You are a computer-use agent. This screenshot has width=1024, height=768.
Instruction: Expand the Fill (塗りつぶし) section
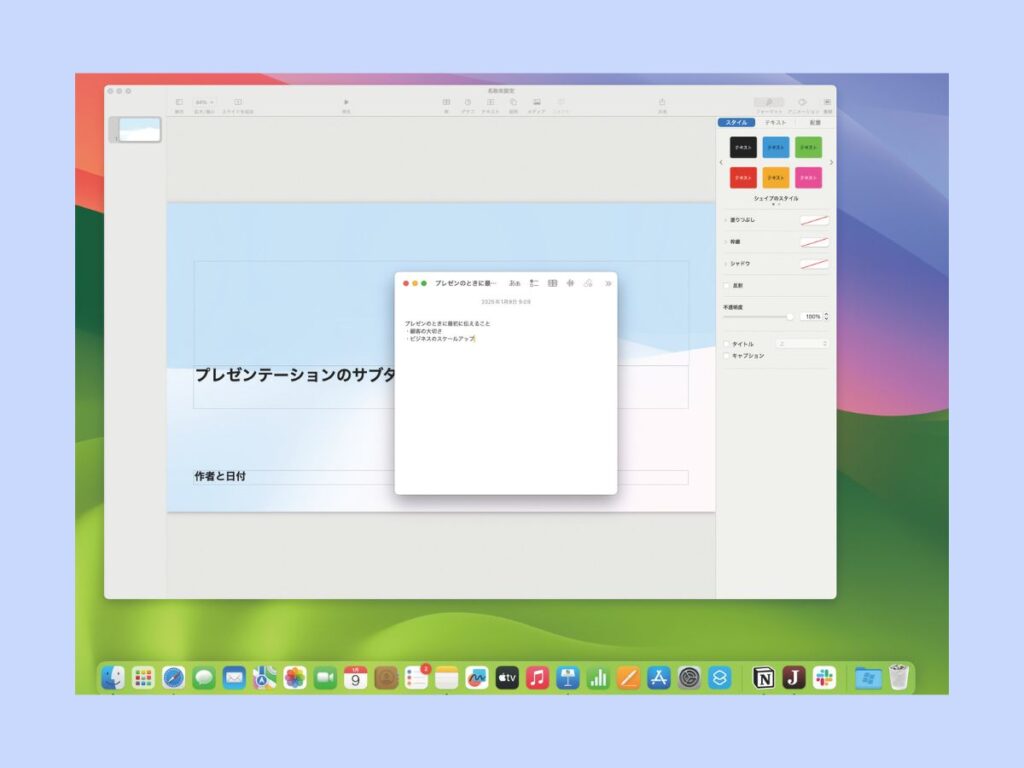pyautogui.click(x=726, y=220)
